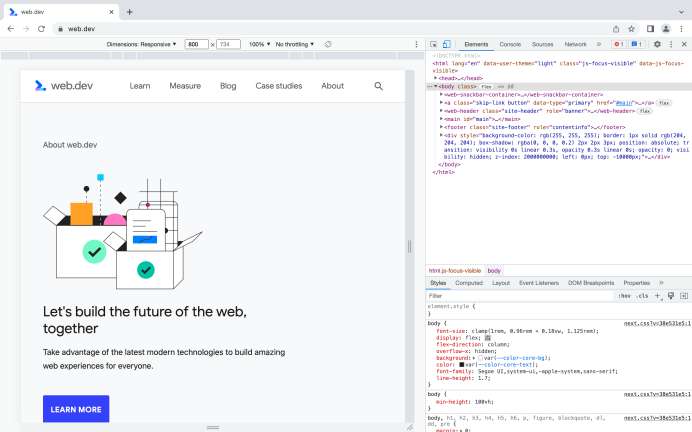Expand the web-snackbar-container node

(x=441, y=94)
